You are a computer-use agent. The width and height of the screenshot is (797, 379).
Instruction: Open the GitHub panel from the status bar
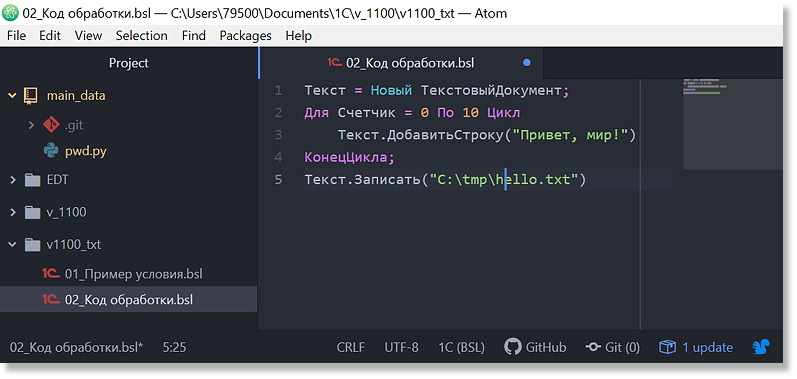[x=535, y=348]
